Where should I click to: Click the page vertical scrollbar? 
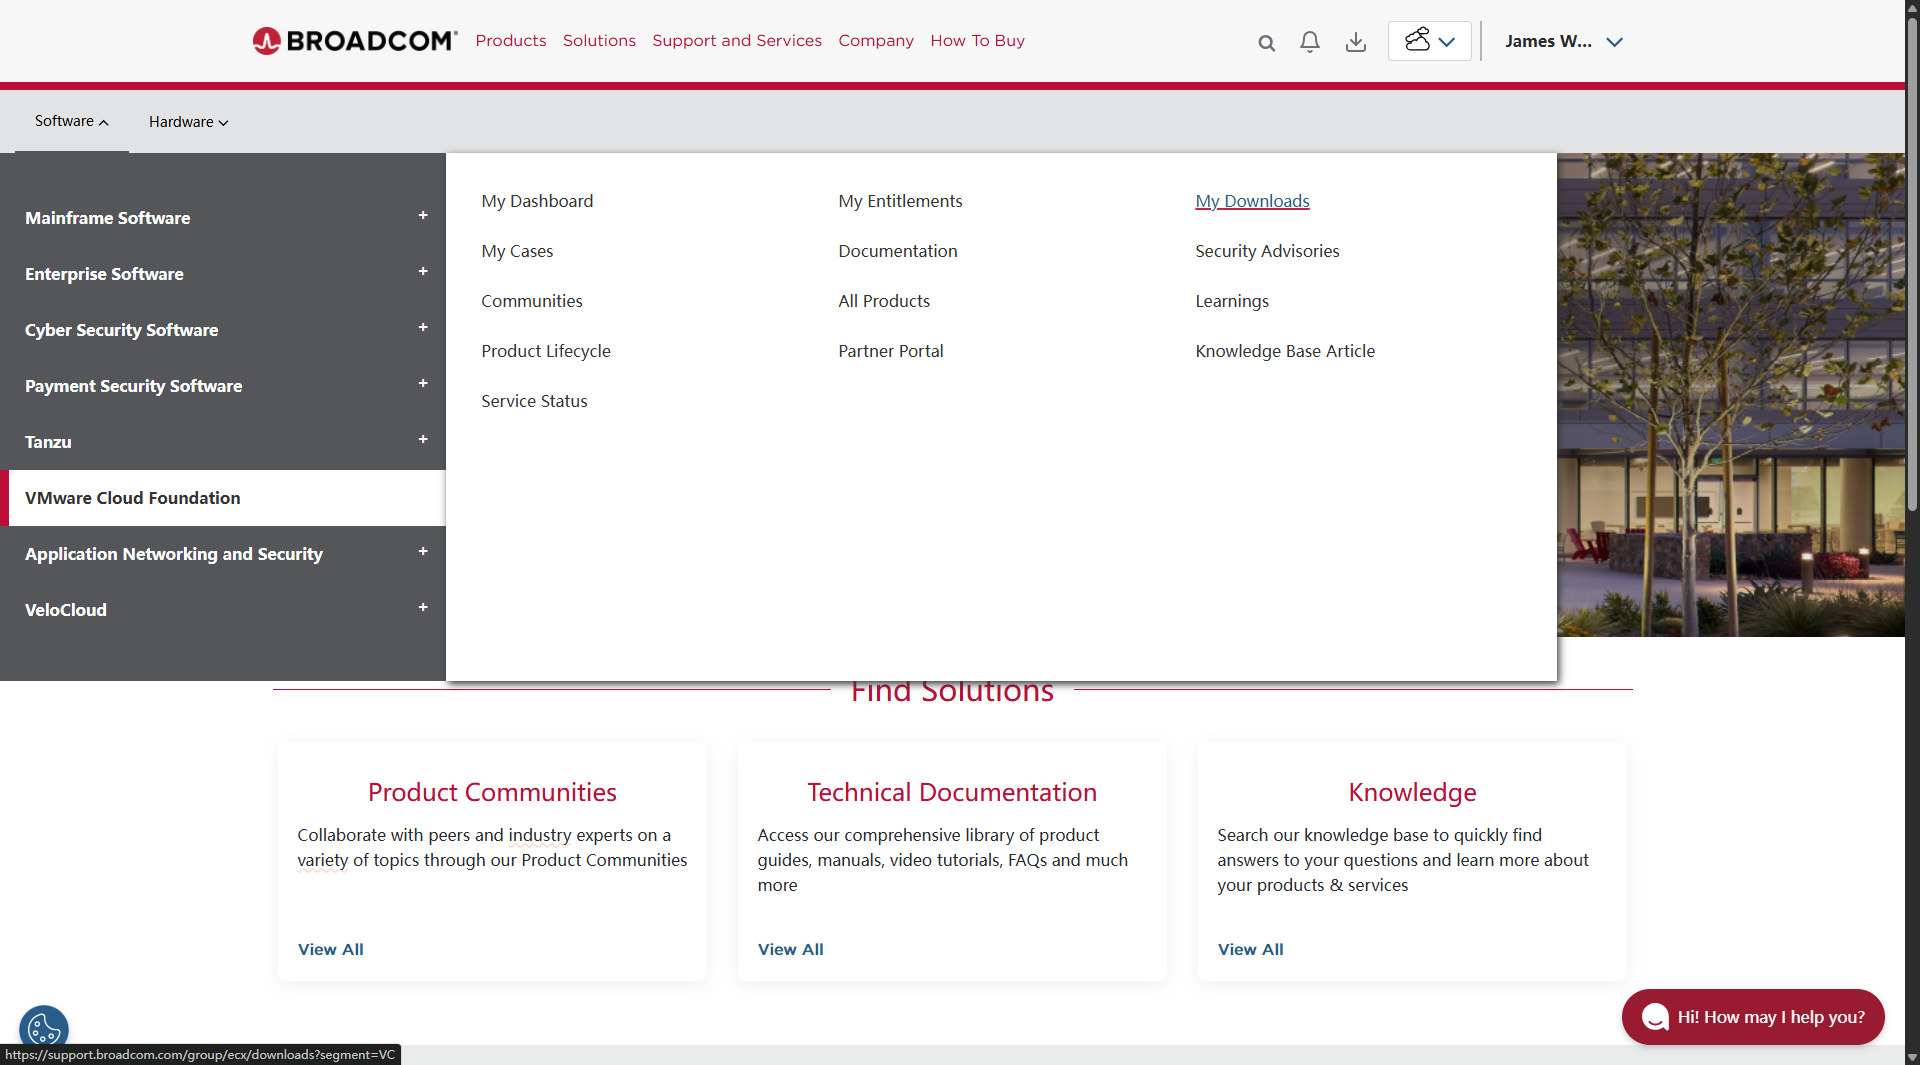[1911, 300]
